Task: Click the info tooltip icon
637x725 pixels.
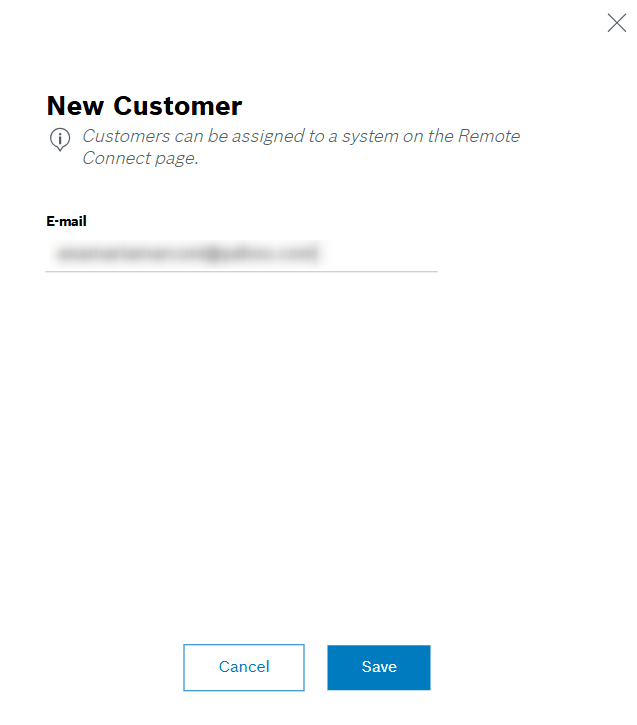Action: [60, 139]
